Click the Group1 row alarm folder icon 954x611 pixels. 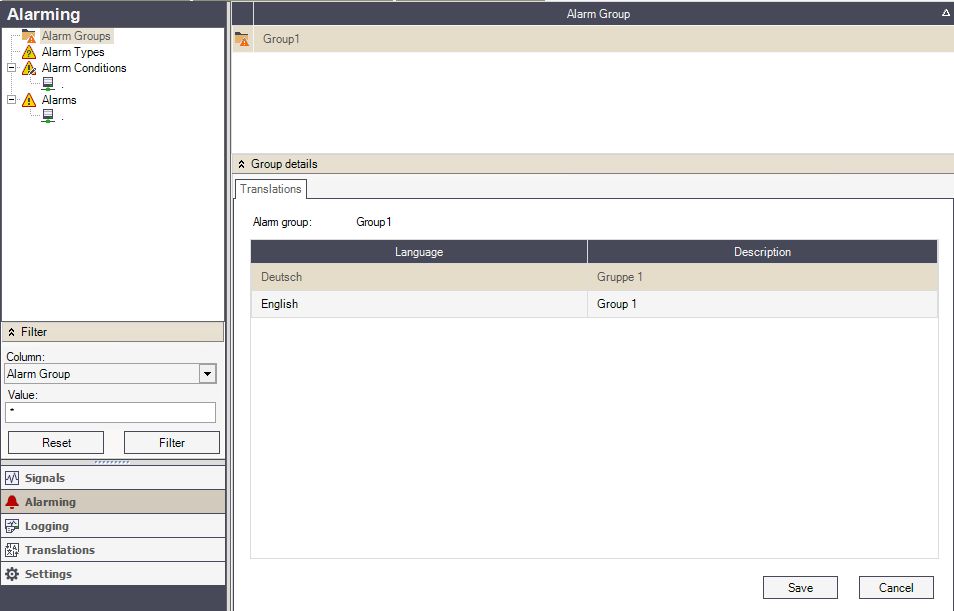coord(242,40)
